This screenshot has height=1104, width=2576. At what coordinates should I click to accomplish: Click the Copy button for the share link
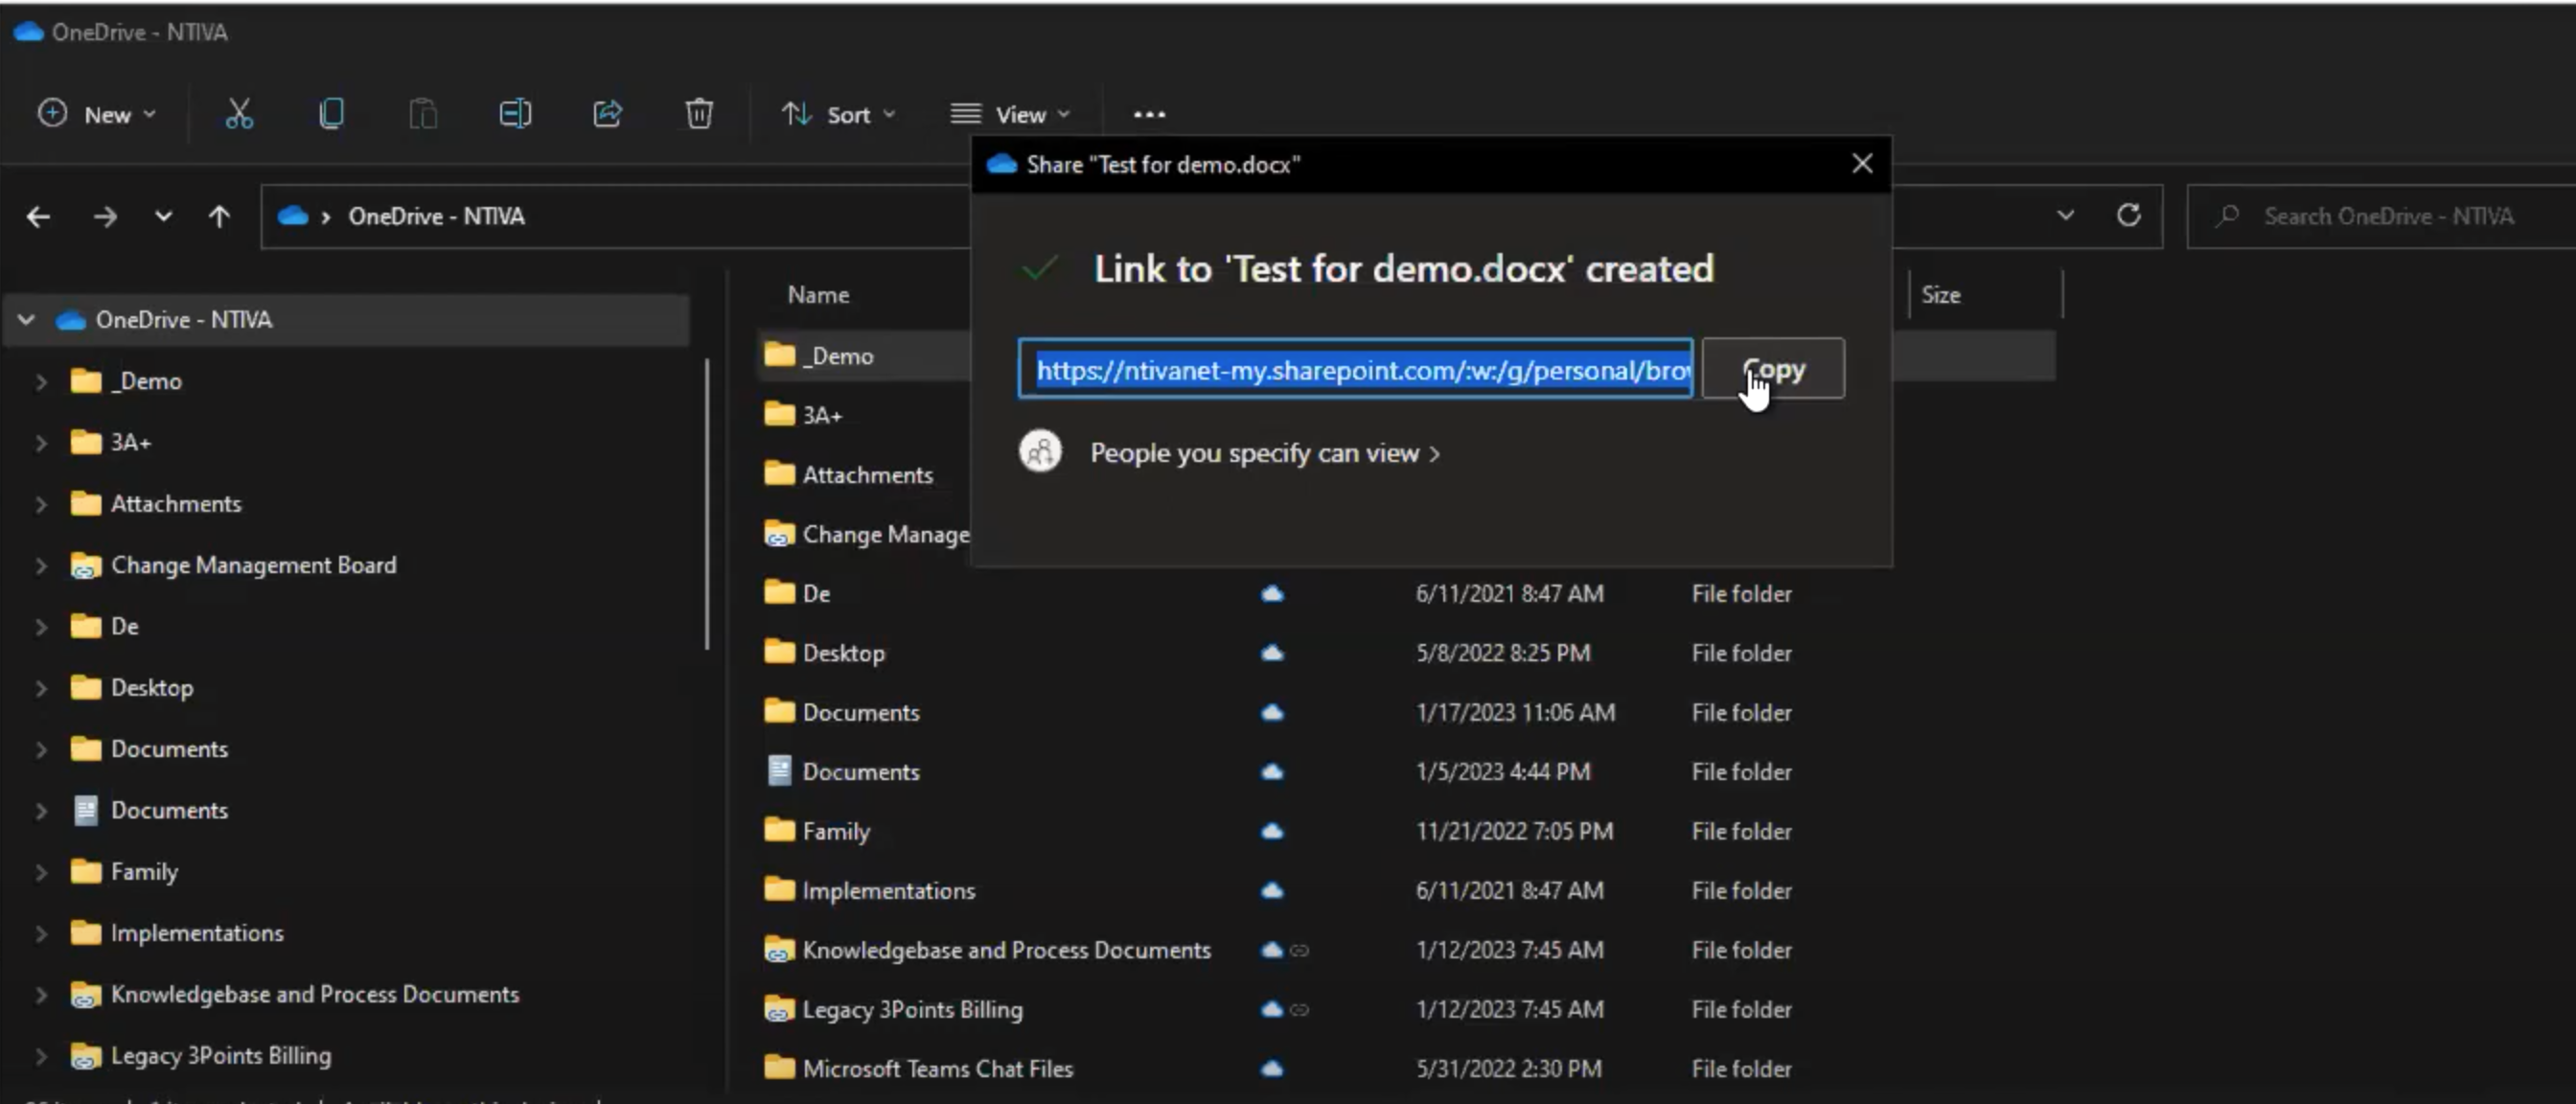click(1773, 368)
